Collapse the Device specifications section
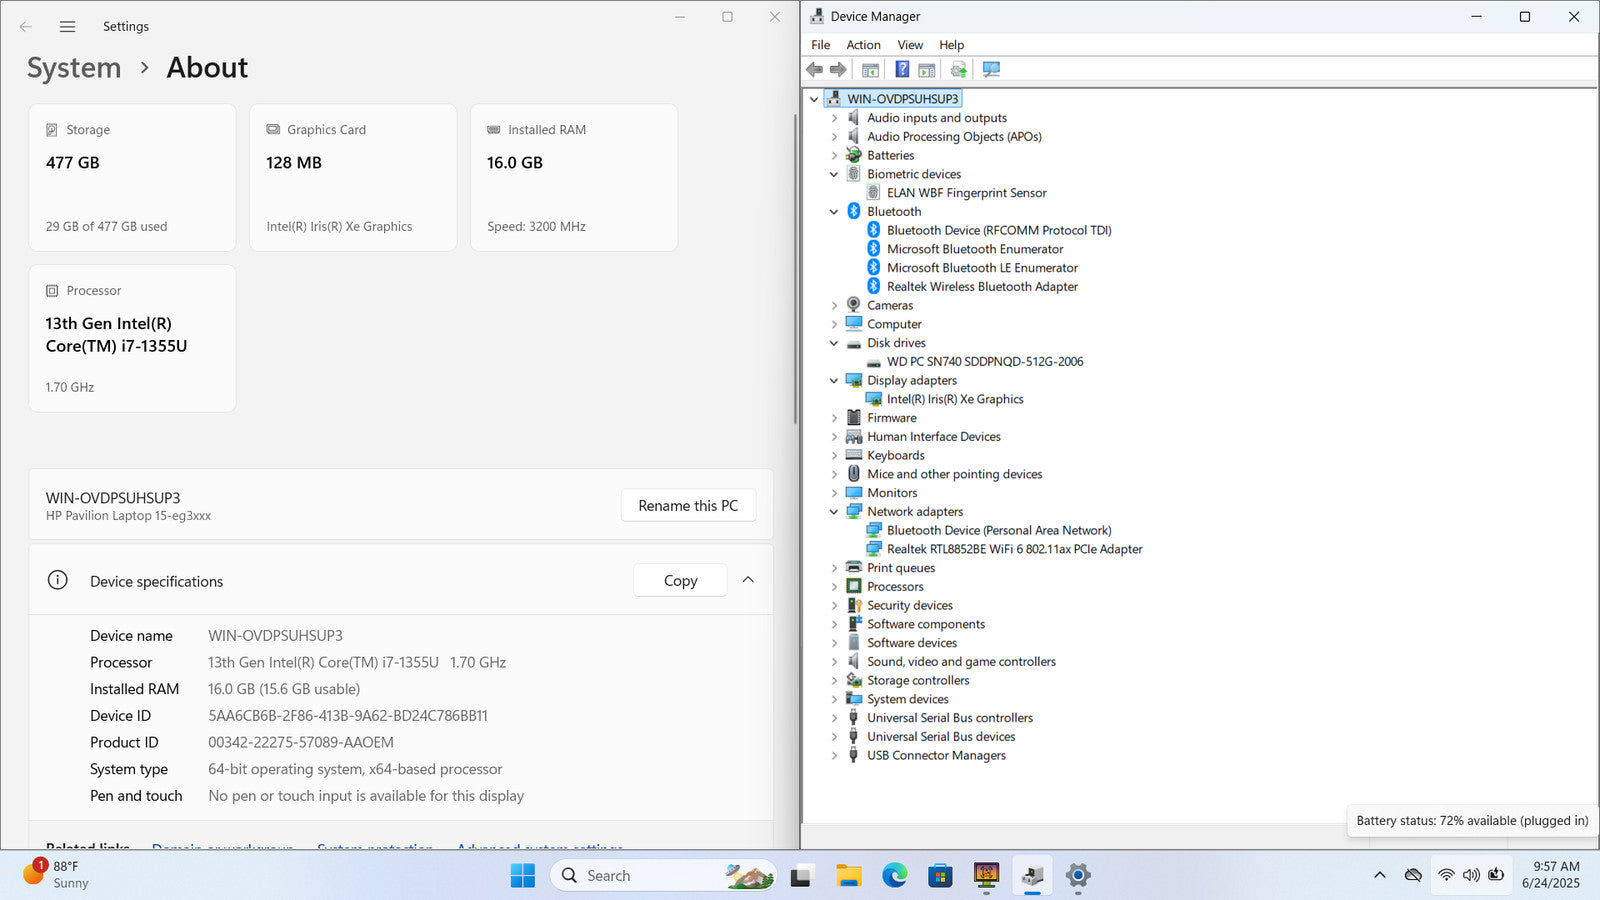This screenshot has height=900, width=1600. click(x=748, y=580)
